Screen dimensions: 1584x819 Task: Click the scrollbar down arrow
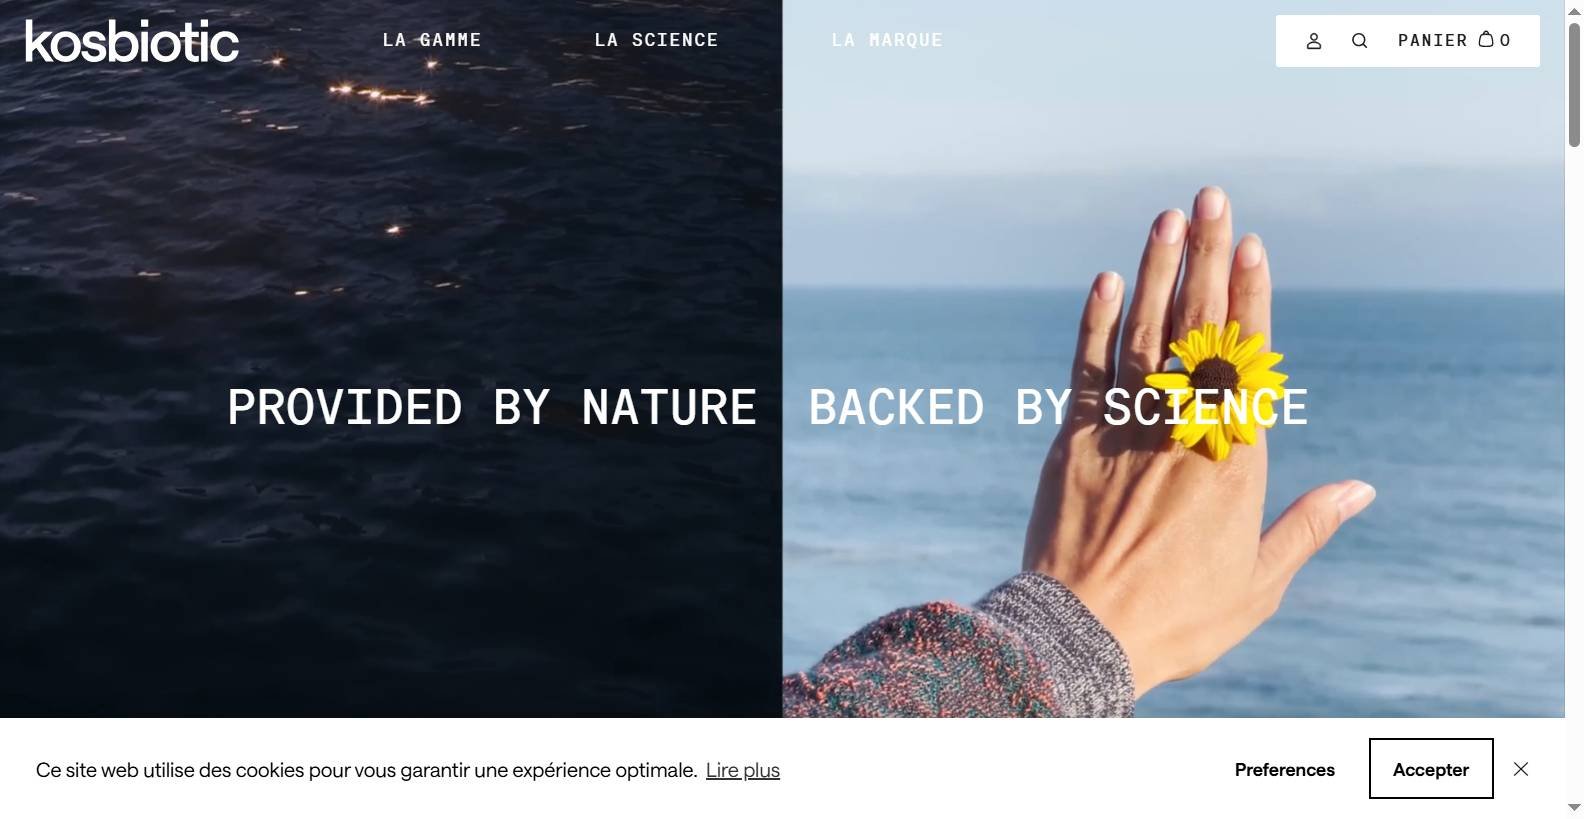point(1574,808)
